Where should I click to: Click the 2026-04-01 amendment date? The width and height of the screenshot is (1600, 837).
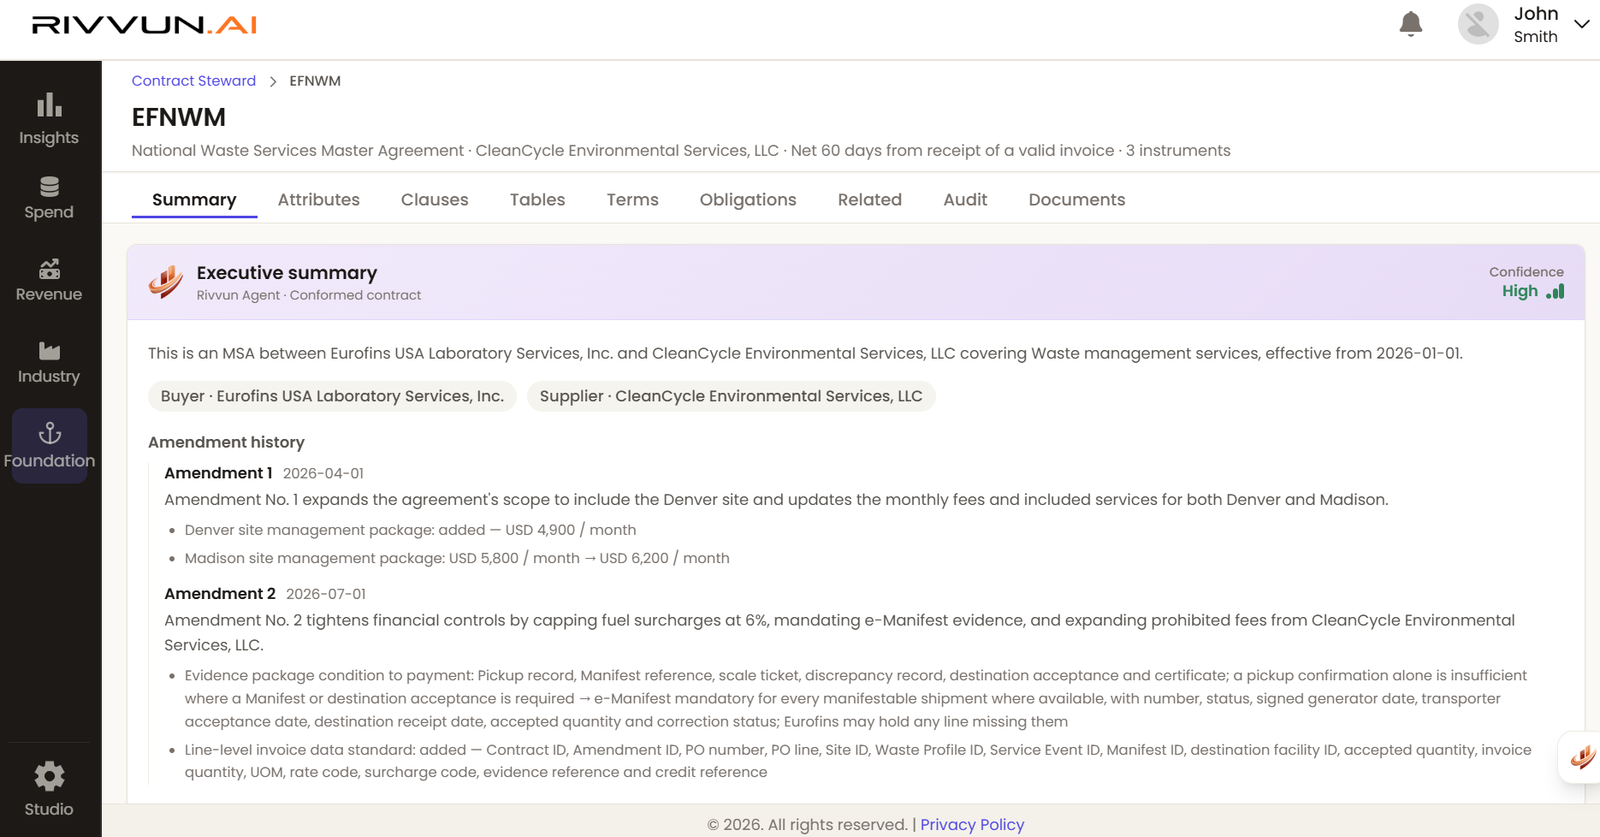[x=323, y=473]
